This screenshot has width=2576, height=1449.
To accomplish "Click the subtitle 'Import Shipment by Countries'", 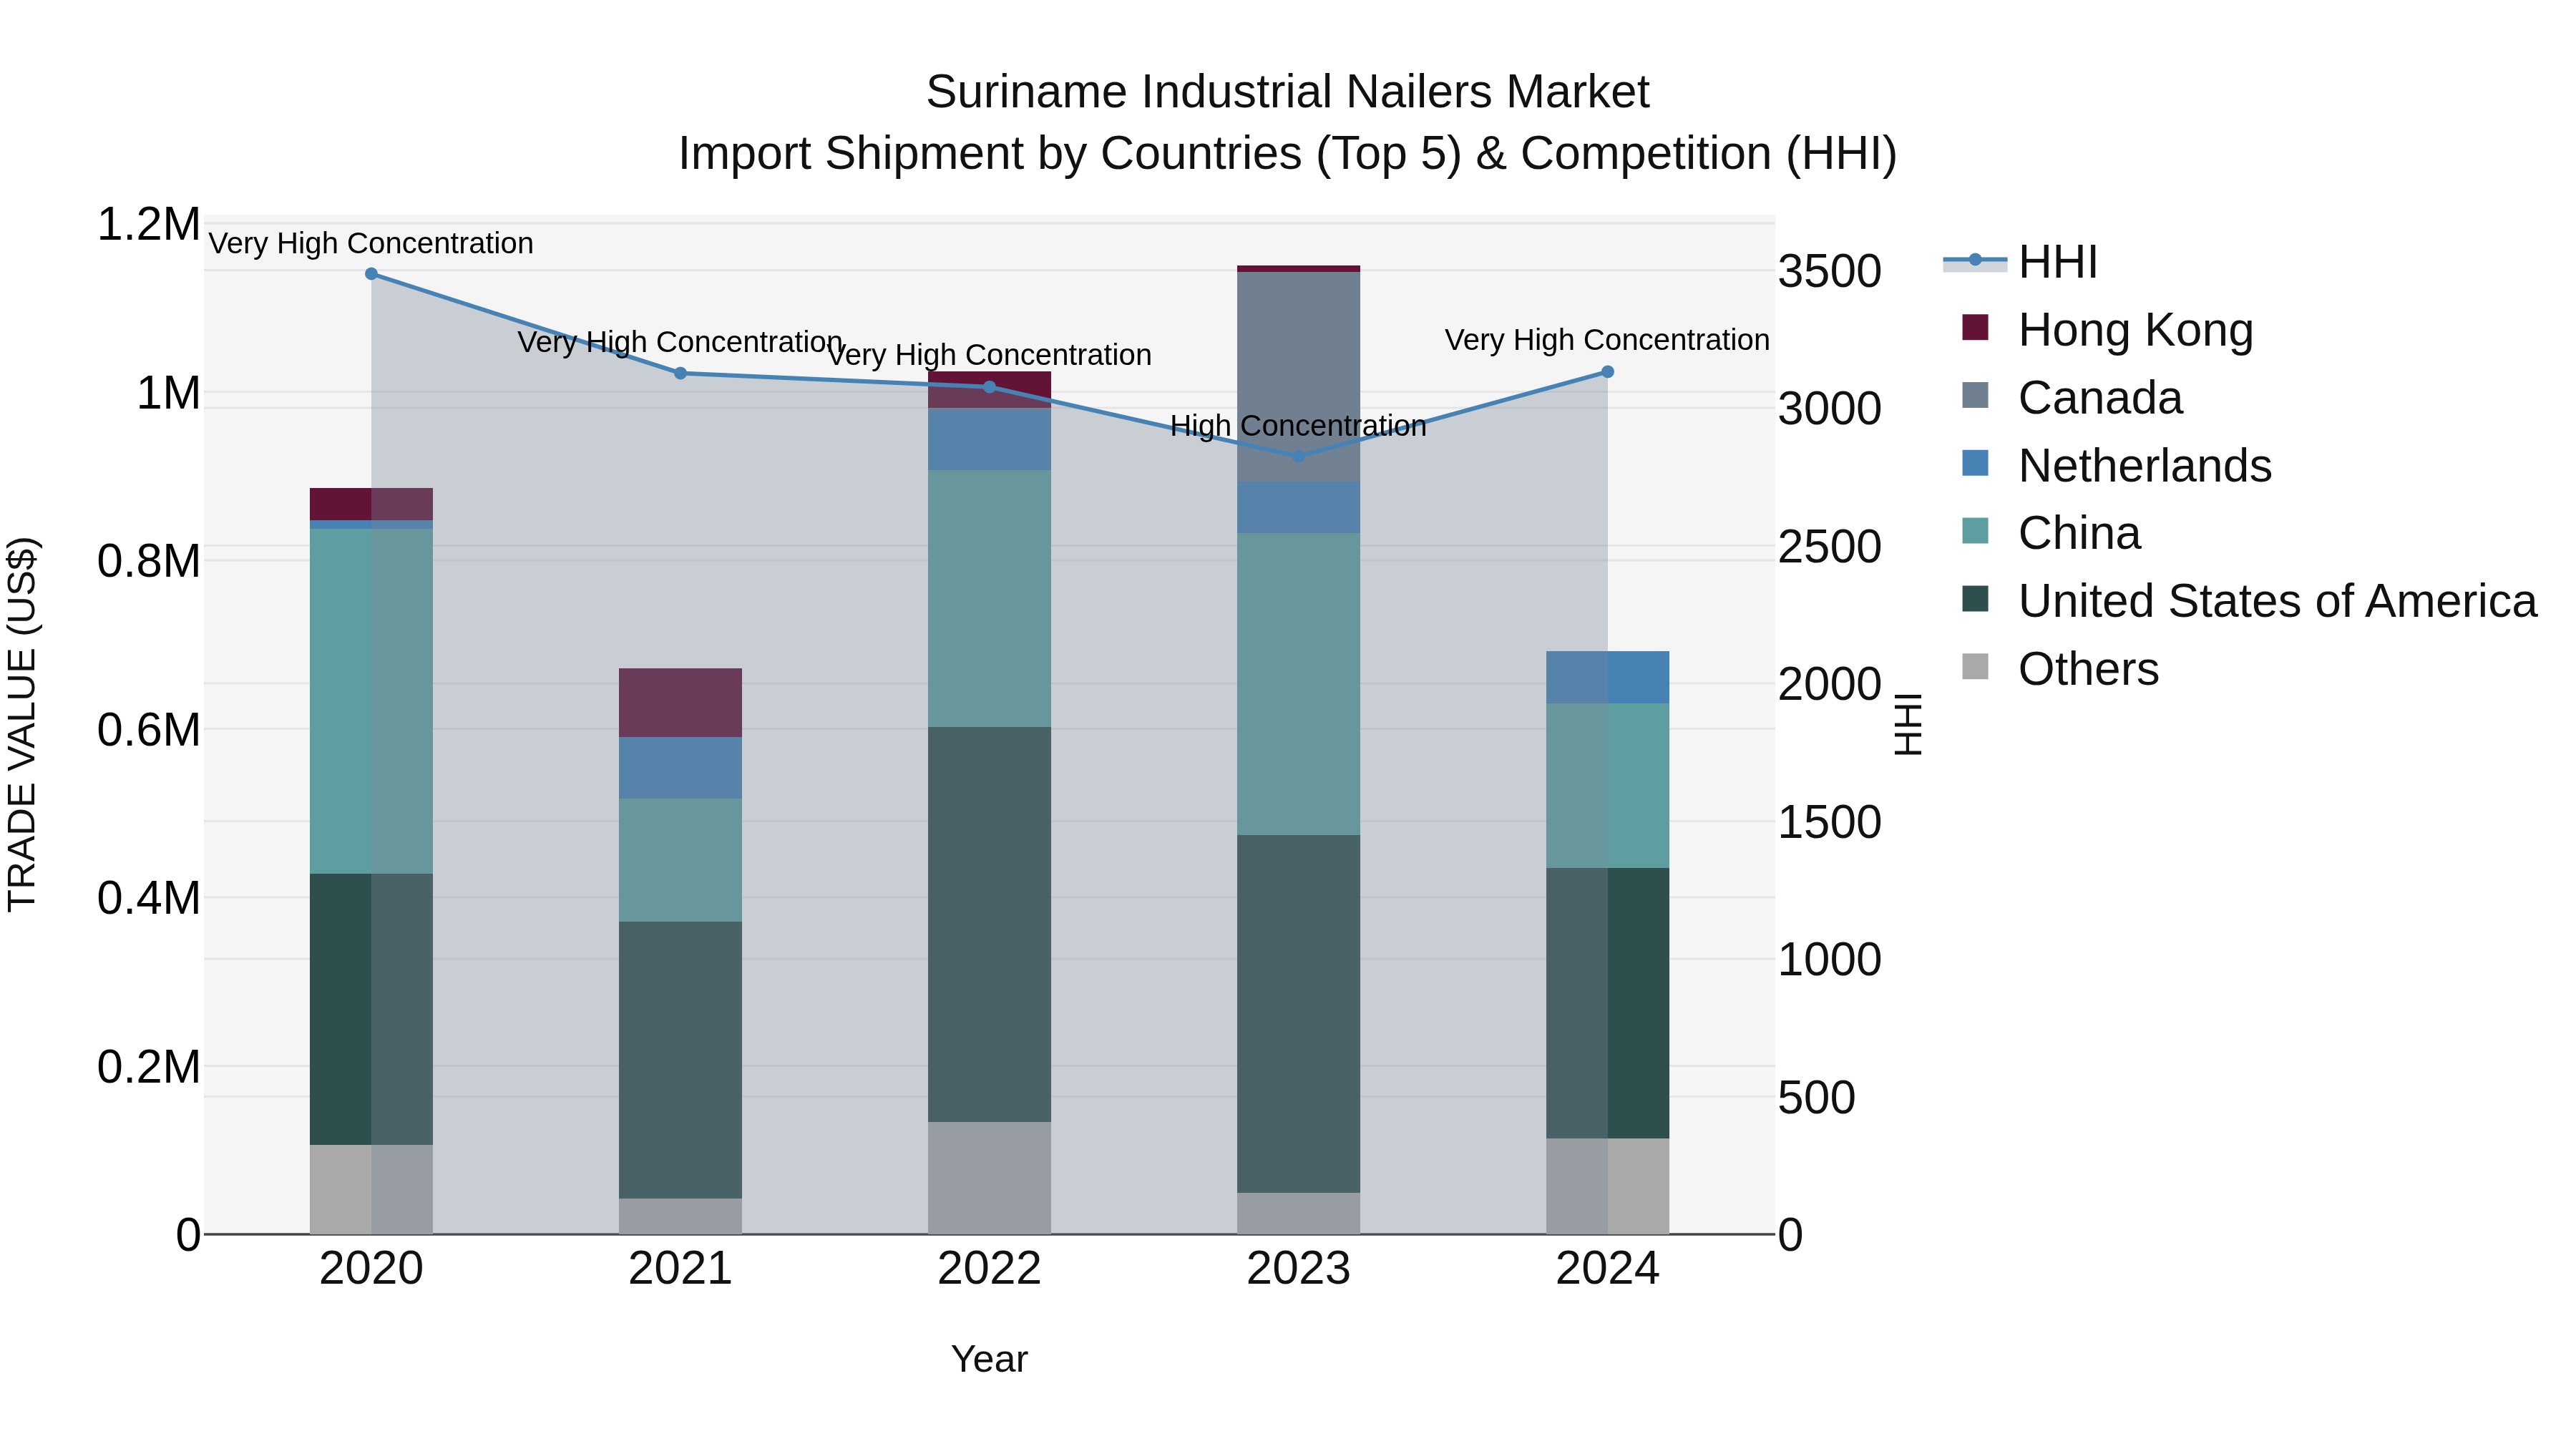I will coord(990,154).
